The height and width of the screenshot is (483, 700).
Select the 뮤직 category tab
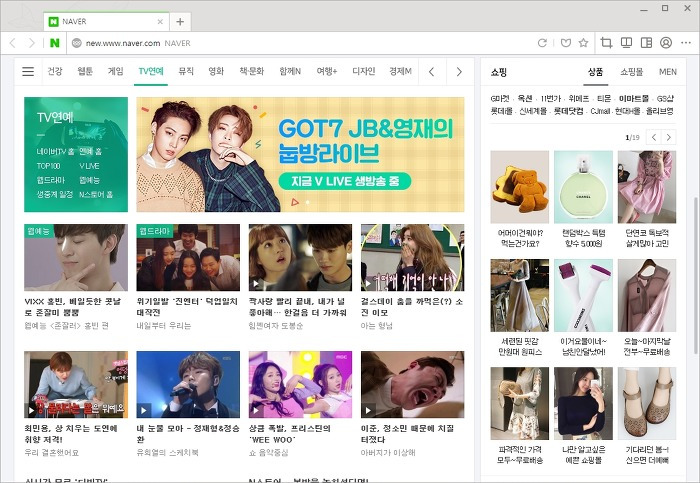point(186,71)
